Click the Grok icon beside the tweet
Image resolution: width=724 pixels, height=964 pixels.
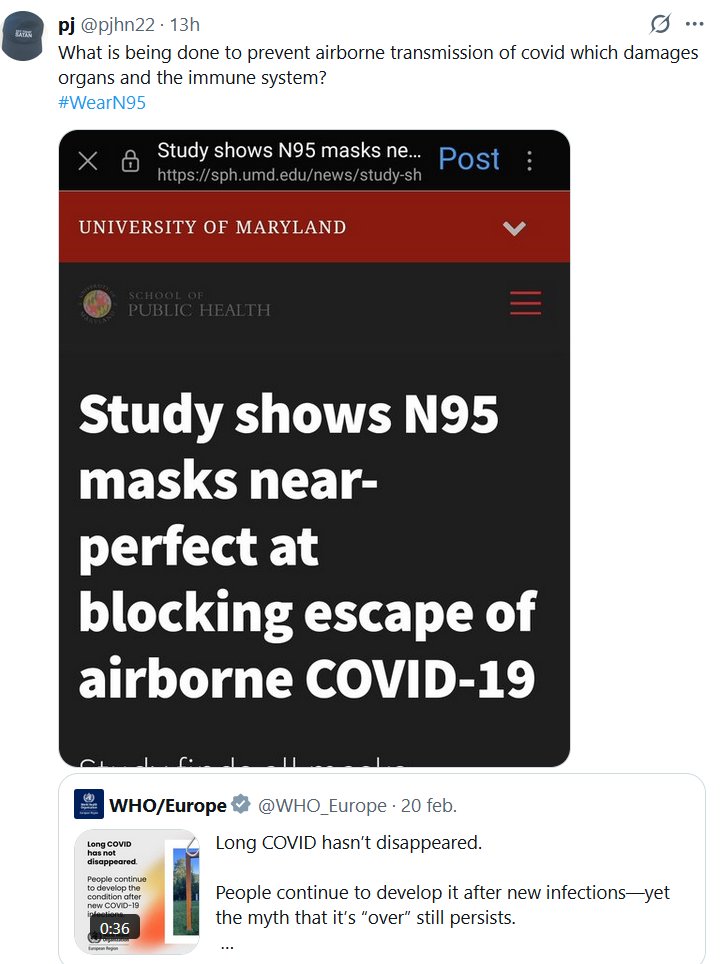[660, 24]
